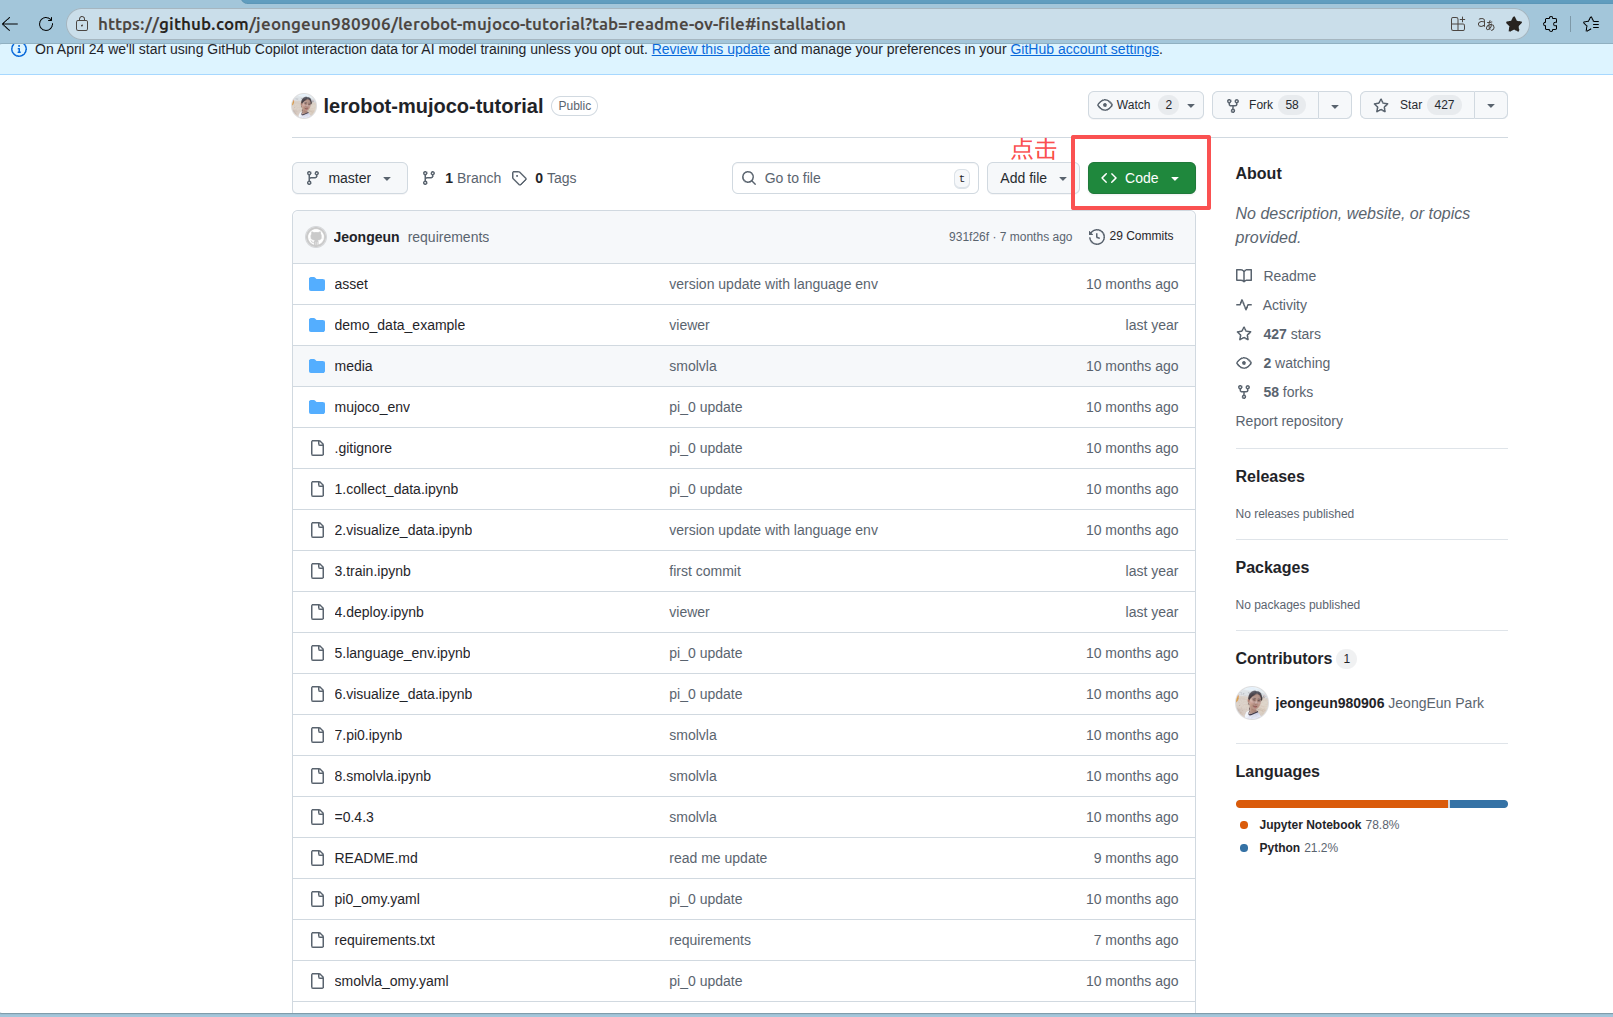Open the 1.collect_data.ipynb file
The width and height of the screenshot is (1613, 1017).
tap(396, 489)
